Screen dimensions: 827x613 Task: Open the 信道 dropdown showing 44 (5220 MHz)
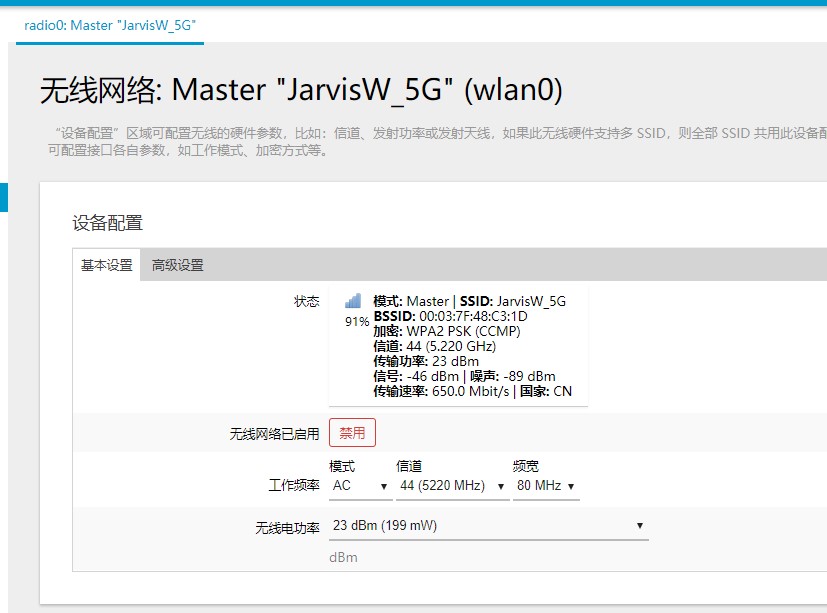(x=452, y=486)
